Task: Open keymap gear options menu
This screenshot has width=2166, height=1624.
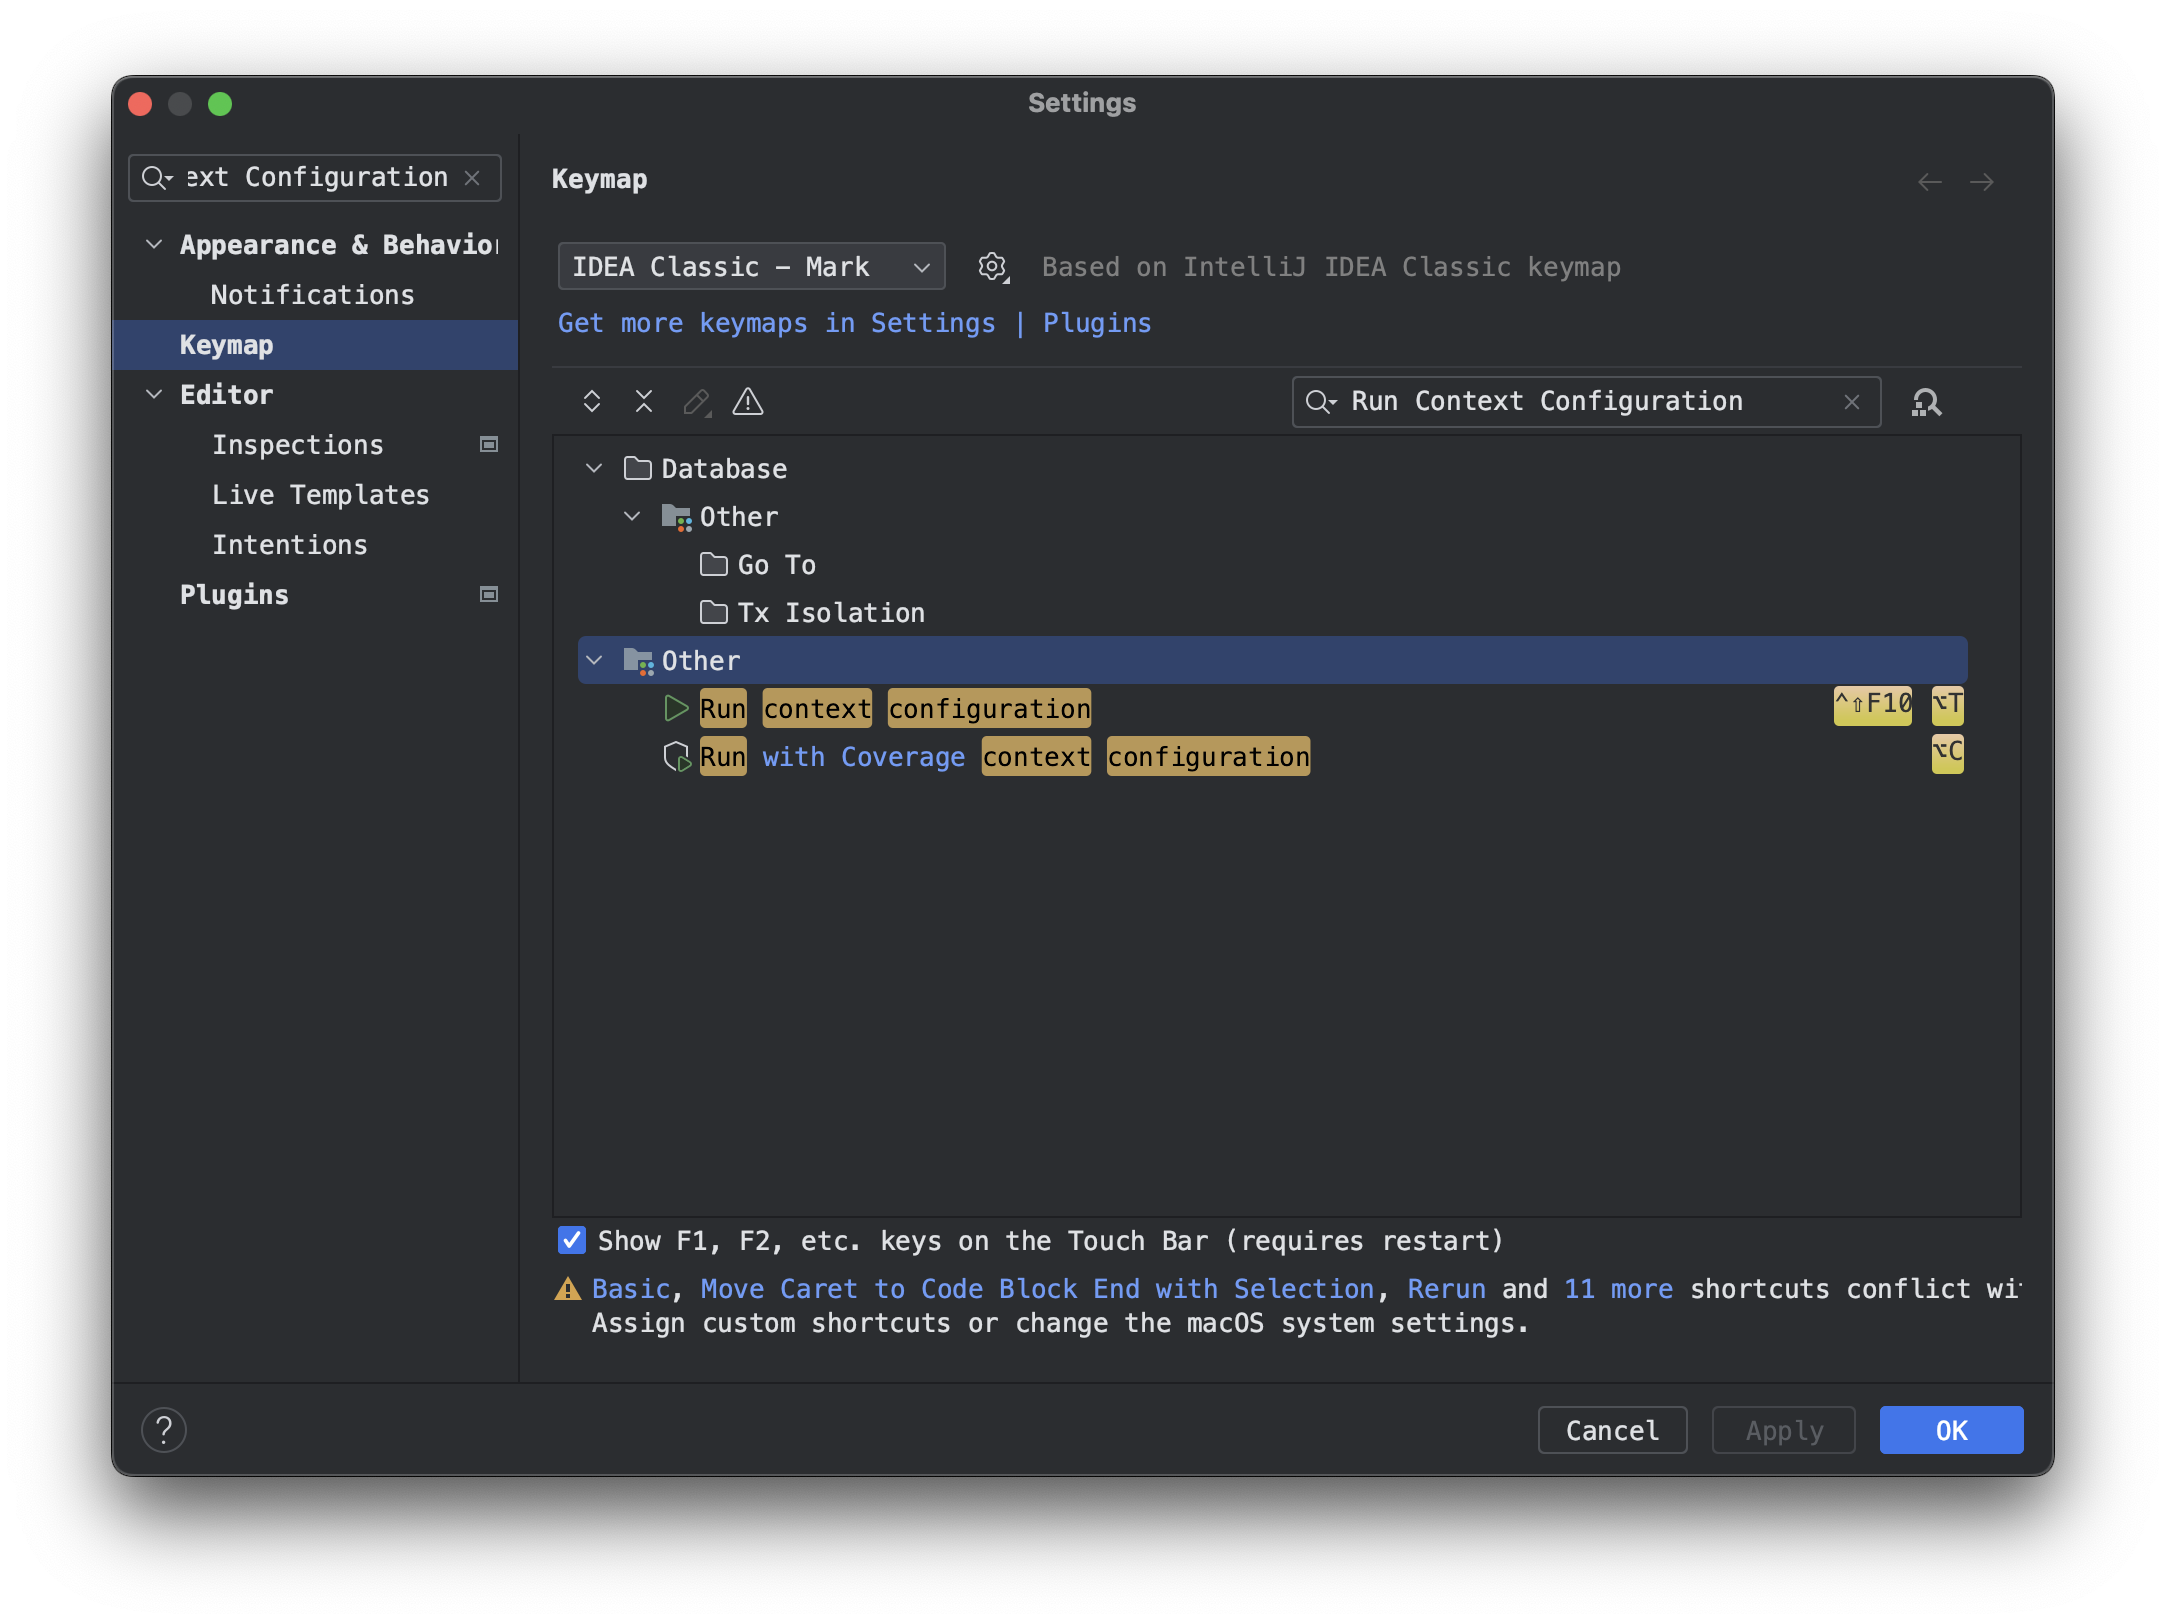Action: (992, 267)
